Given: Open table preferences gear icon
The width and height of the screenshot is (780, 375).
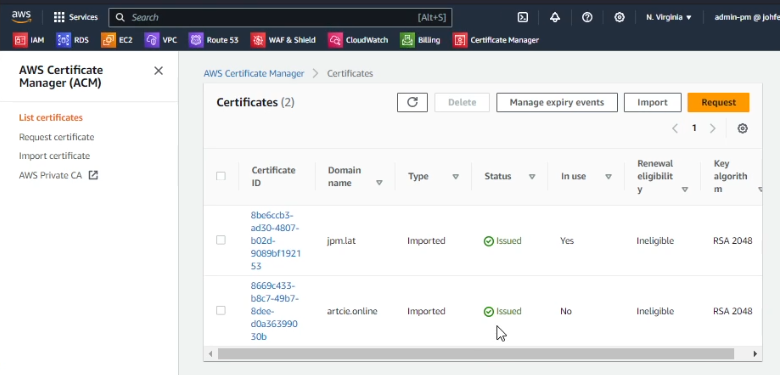Looking at the screenshot, I should pos(742,128).
